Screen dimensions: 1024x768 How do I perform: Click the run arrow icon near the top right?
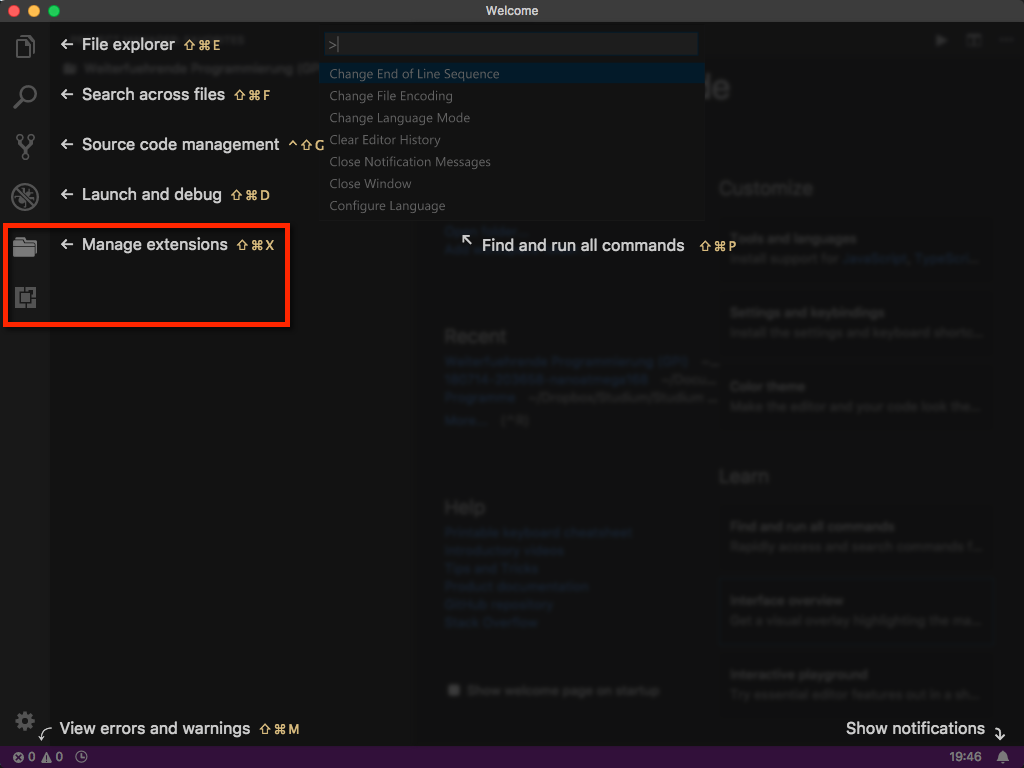point(941,40)
